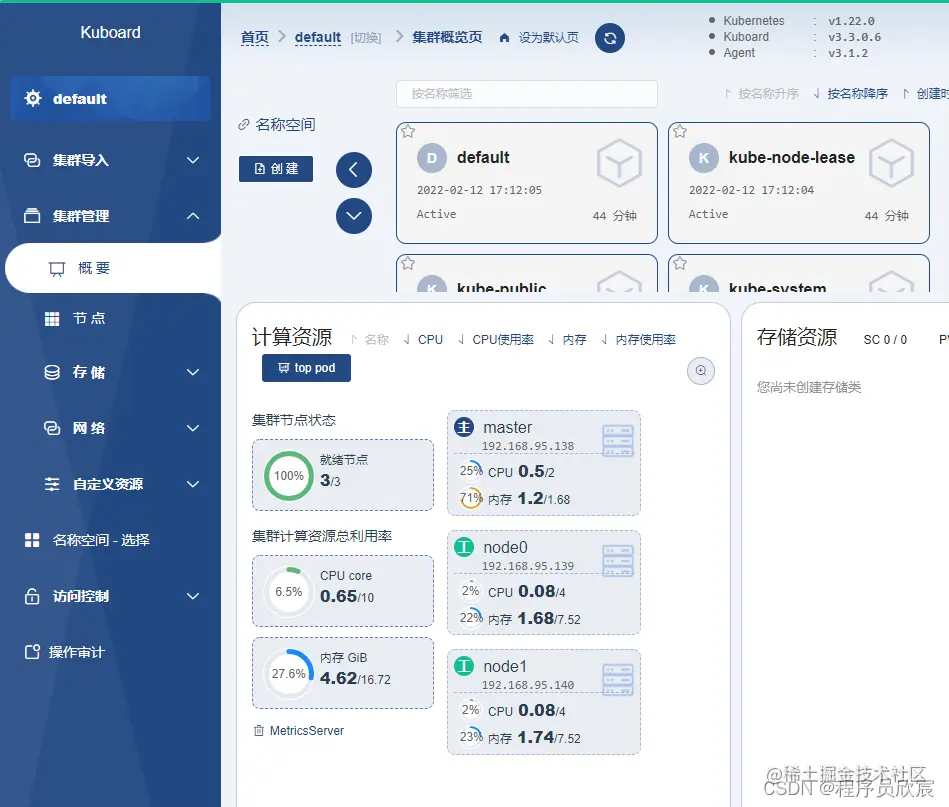Sort compute nodes by 名称
This screenshot has height=807, width=949.
pos(370,340)
